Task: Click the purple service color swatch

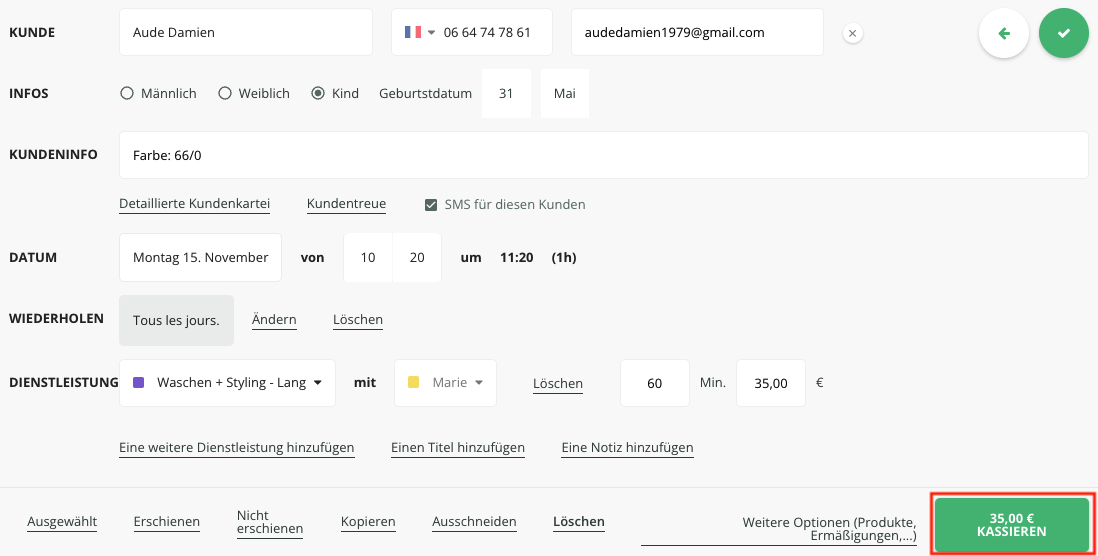Action: click(139, 383)
